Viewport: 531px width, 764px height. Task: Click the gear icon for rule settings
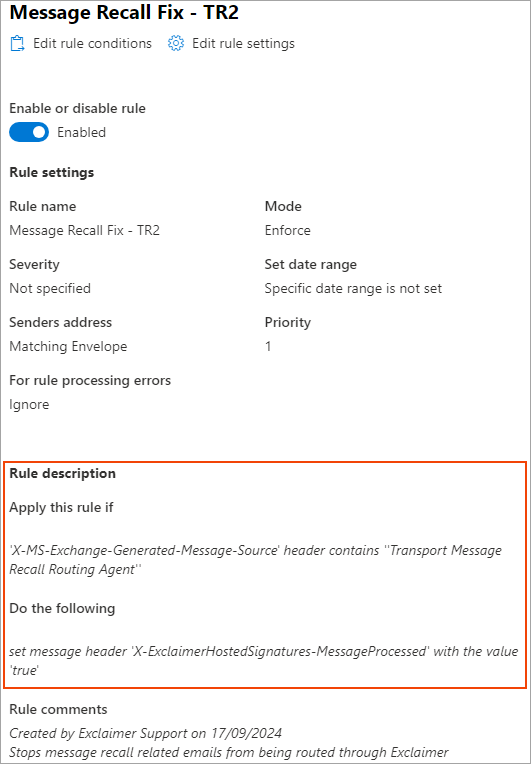[x=176, y=43]
